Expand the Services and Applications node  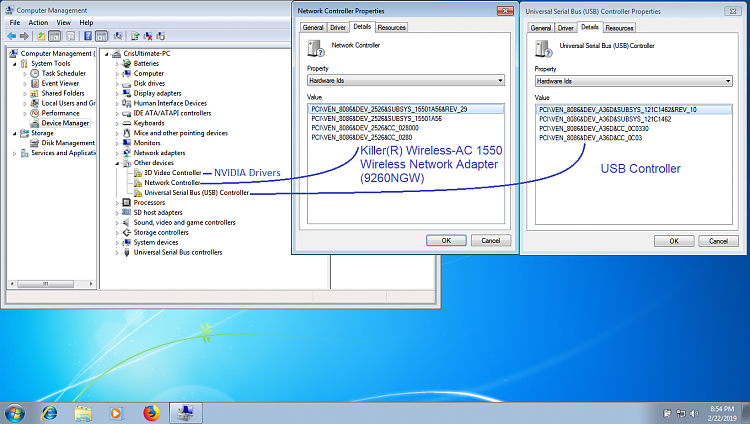[14, 153]
